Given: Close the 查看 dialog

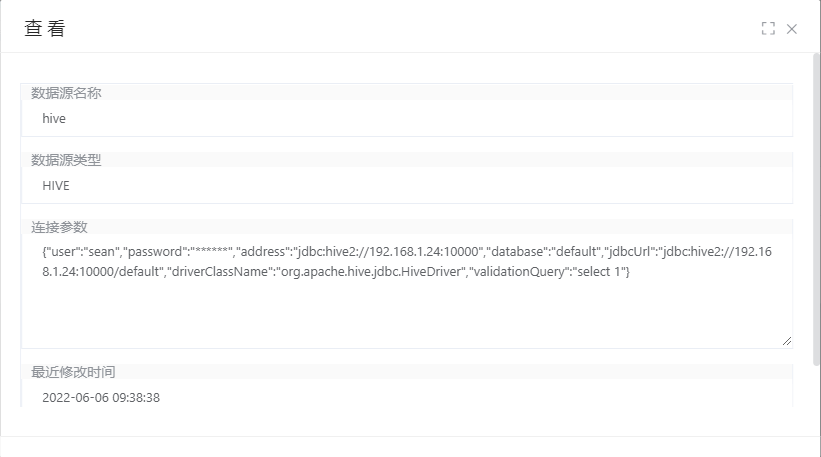Looking at the screenshot, I should coord(792,29).
